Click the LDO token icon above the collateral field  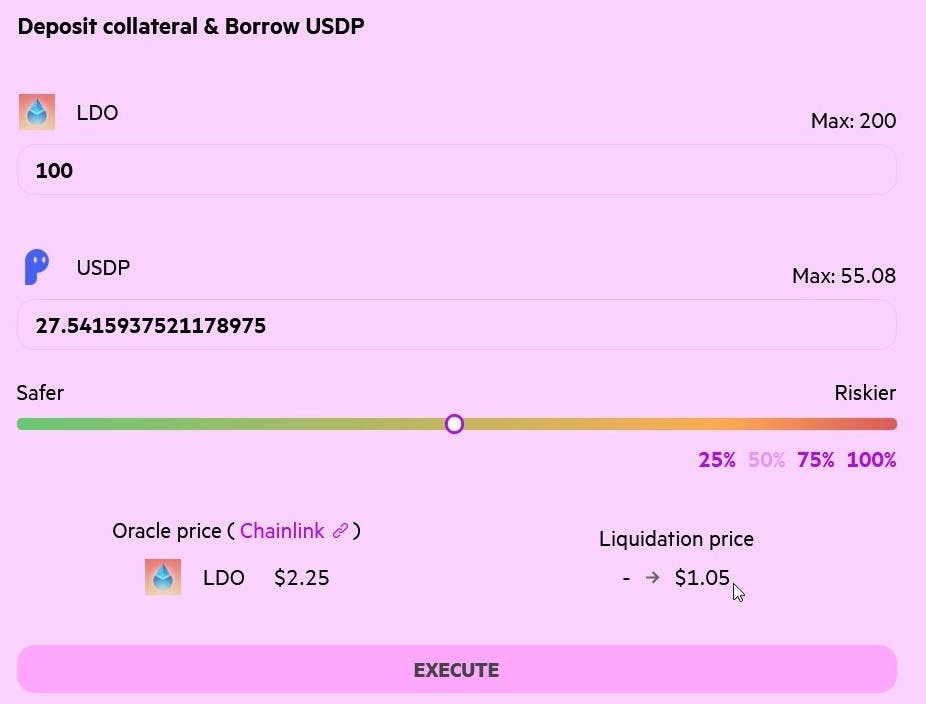click(37, 112)
